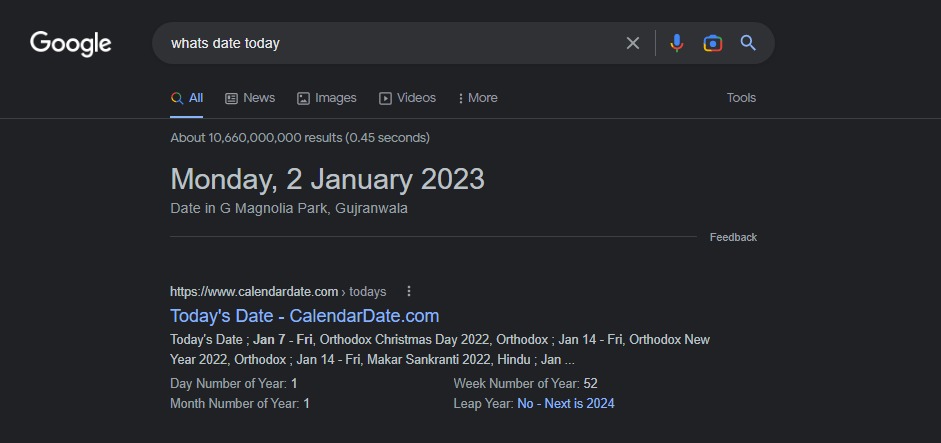Click the "Monday, 2 January 2023" date text
This screenshot has width=941, height=443.
[x=327, y=179]
